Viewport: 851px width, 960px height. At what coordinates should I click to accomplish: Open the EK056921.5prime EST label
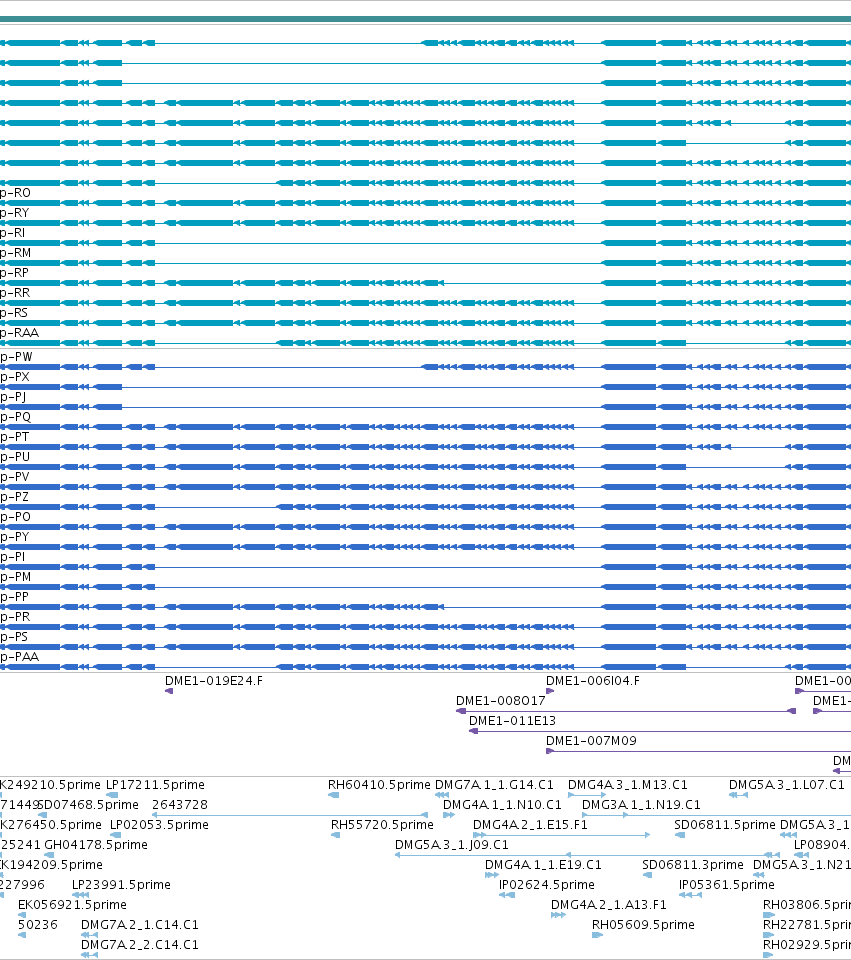coord(72,905)
